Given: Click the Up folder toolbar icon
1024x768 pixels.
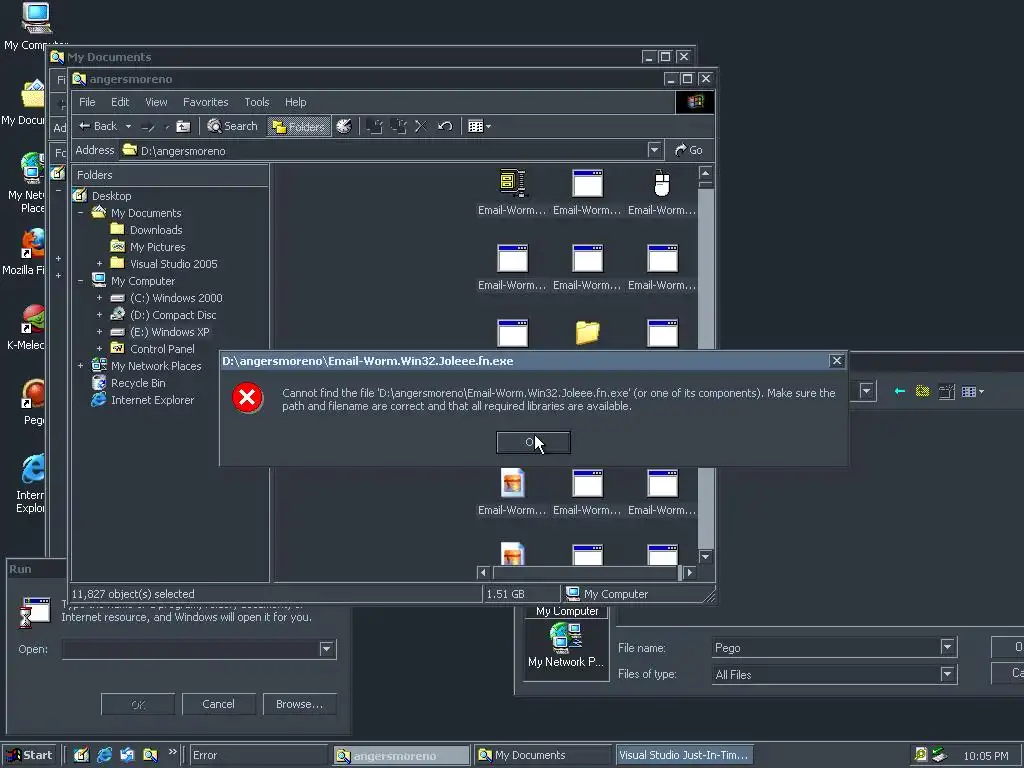Looking at the screenshot, I should click(184, 126).
